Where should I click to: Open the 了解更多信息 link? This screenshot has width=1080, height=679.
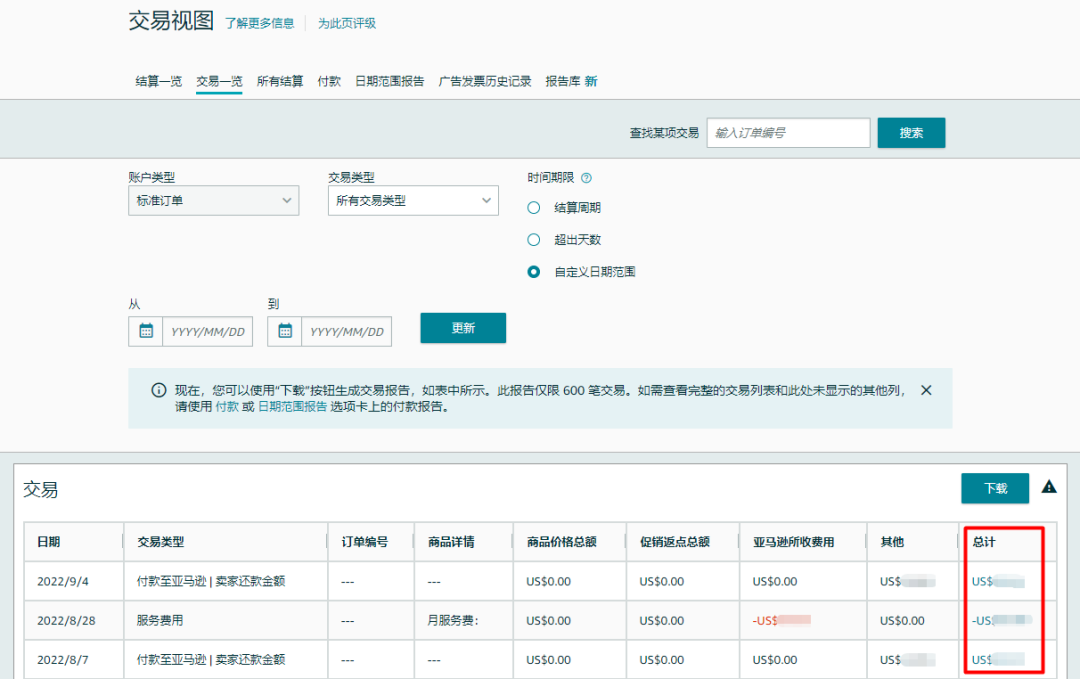(x=260, y=22)
